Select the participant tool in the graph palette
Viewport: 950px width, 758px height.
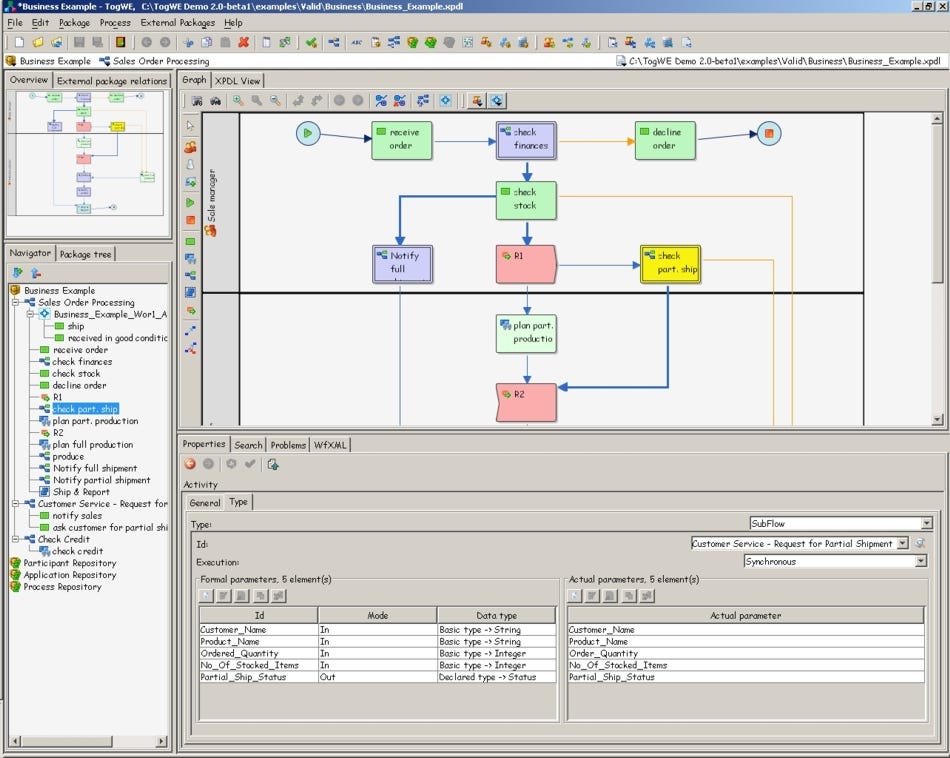(189, 148)
